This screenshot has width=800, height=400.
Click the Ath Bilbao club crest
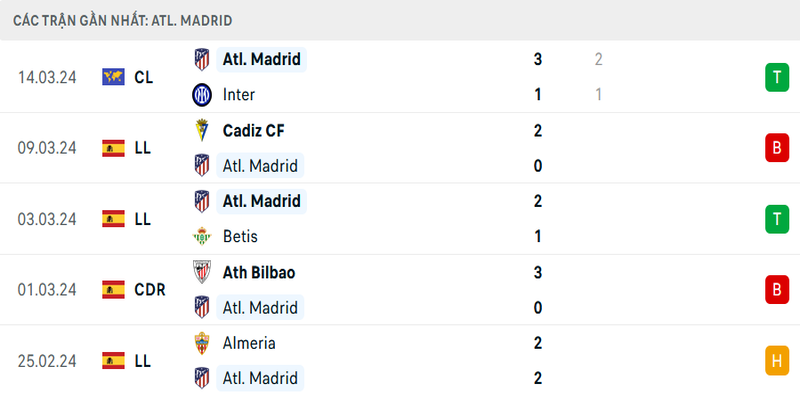click(202, 272)
